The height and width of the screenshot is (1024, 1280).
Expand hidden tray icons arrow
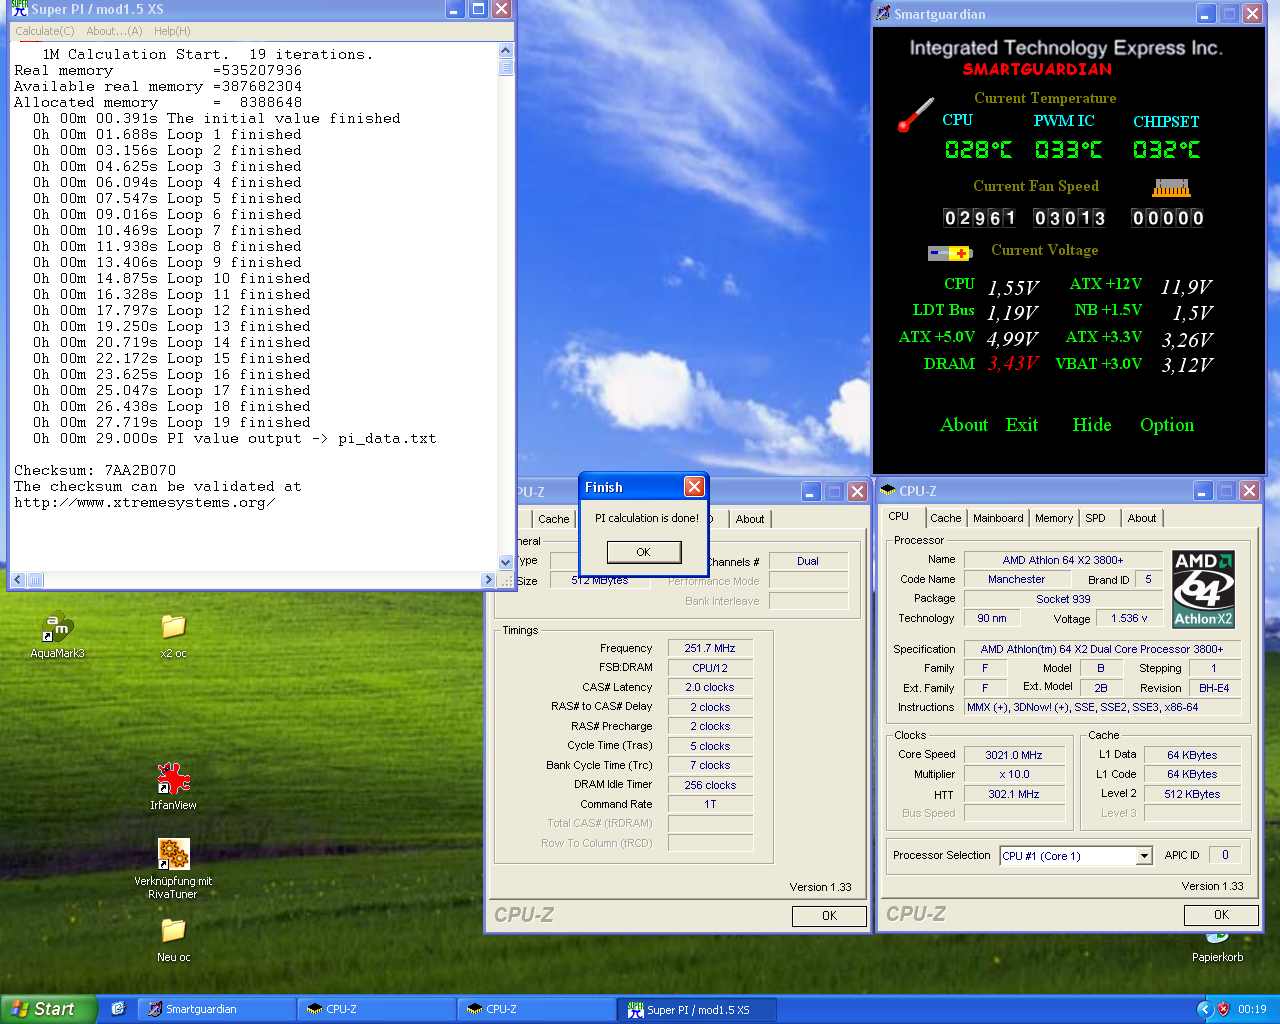(x=1204, y=1009)
